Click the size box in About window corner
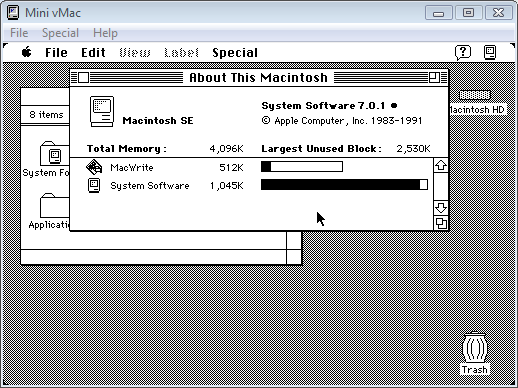 [x=441, y=223]
